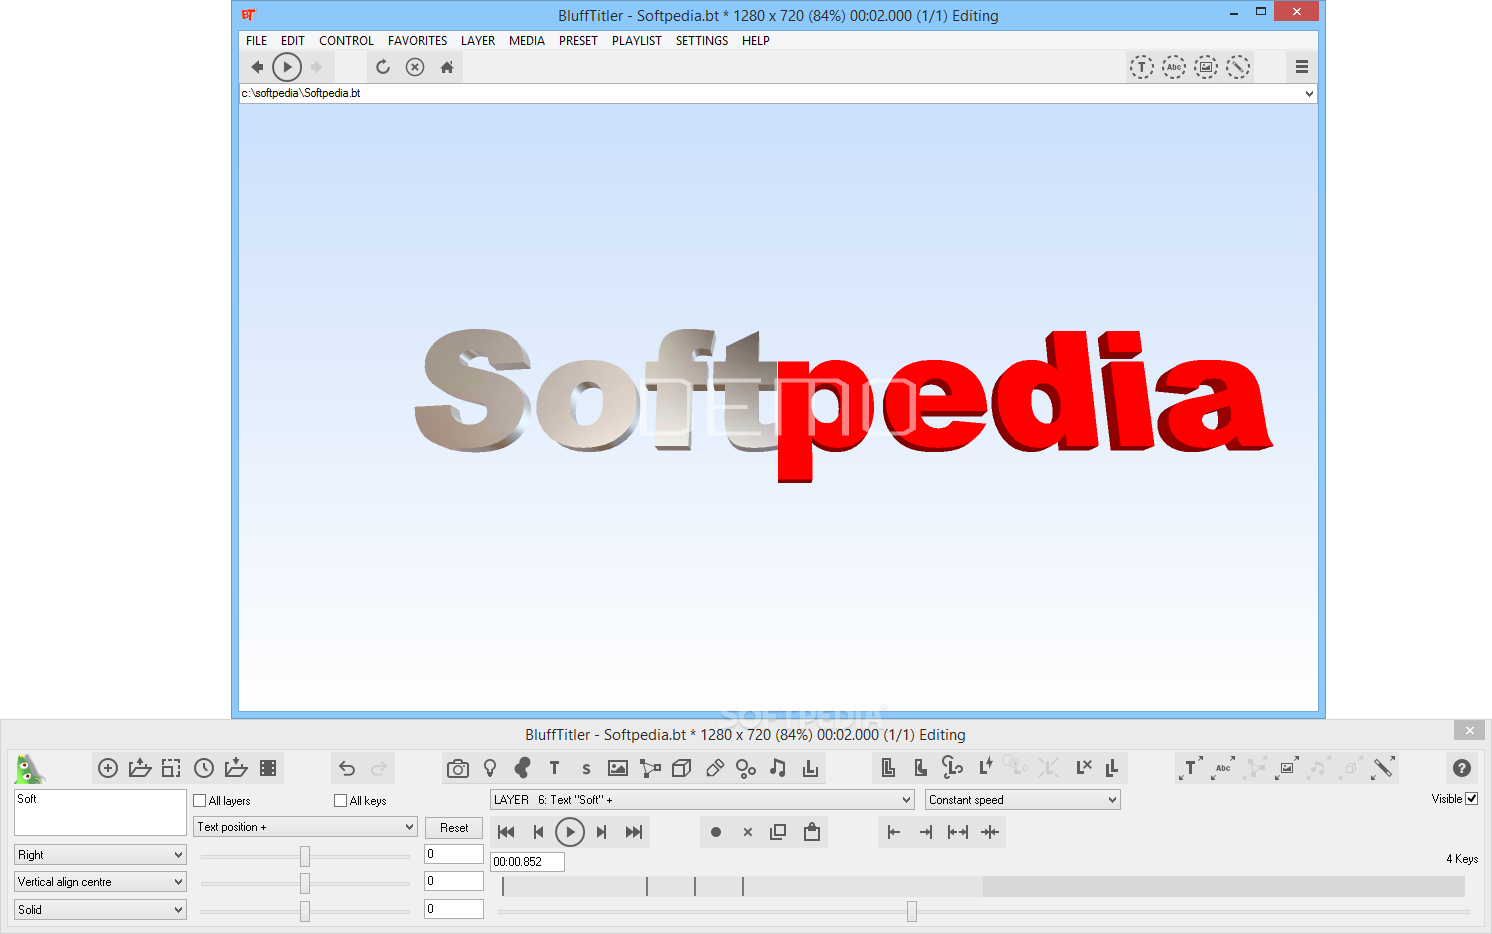
Task: Open the Solid style dropdown
Action: point(100,910)
